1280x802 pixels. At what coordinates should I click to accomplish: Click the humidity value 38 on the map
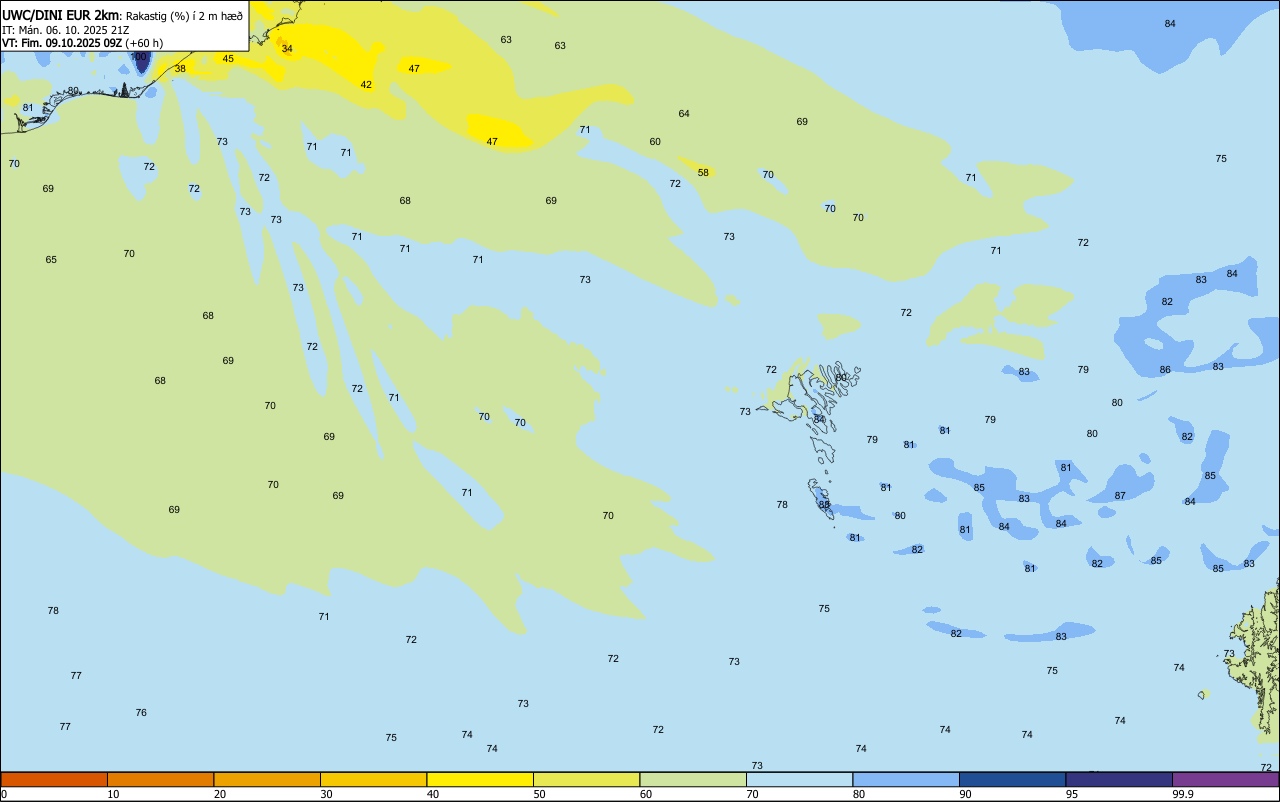coord(180,69)
